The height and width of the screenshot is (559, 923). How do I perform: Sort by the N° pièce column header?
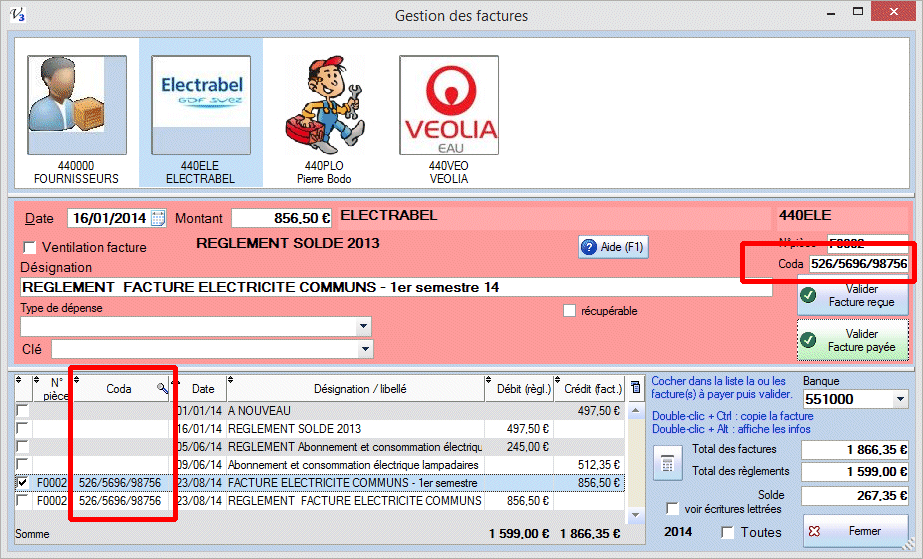tap(52, 388)
